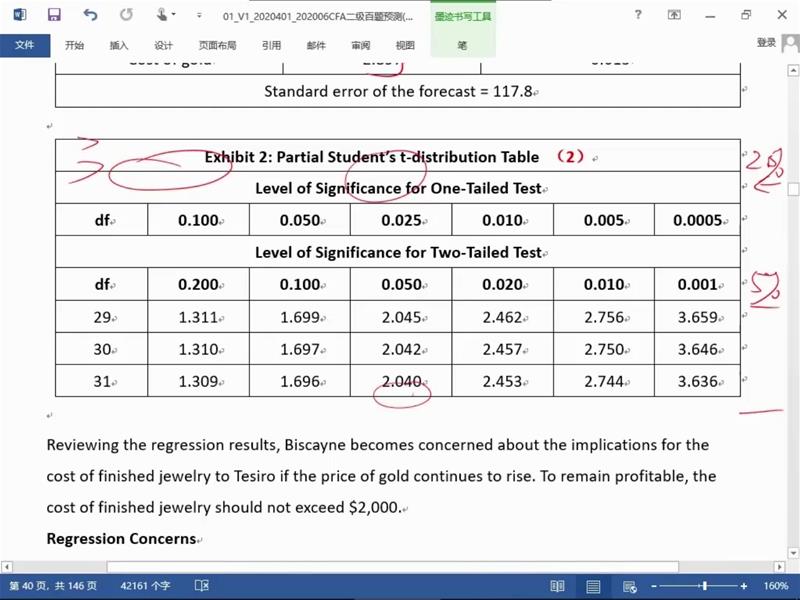Switch to the 插入 Insert tab
The image size is (800, 600).
pos(119,45)
